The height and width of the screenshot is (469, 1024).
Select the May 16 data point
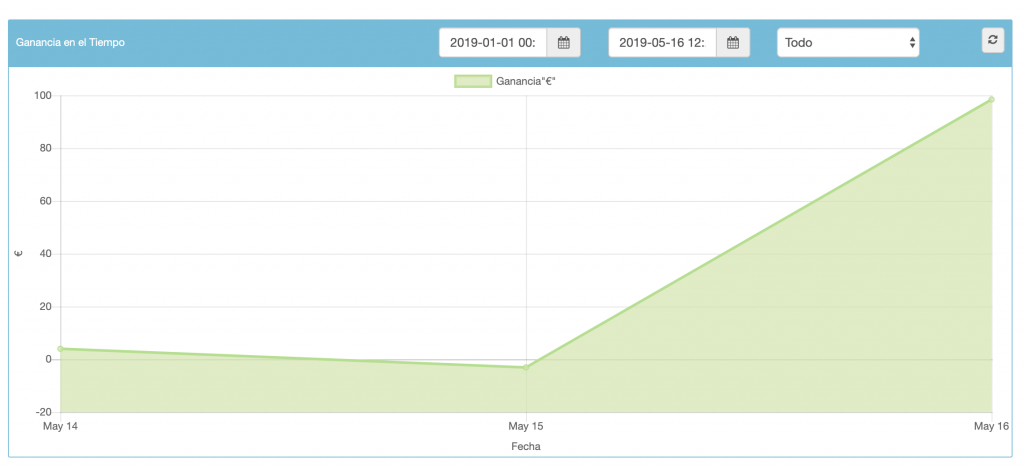point(991,99)
